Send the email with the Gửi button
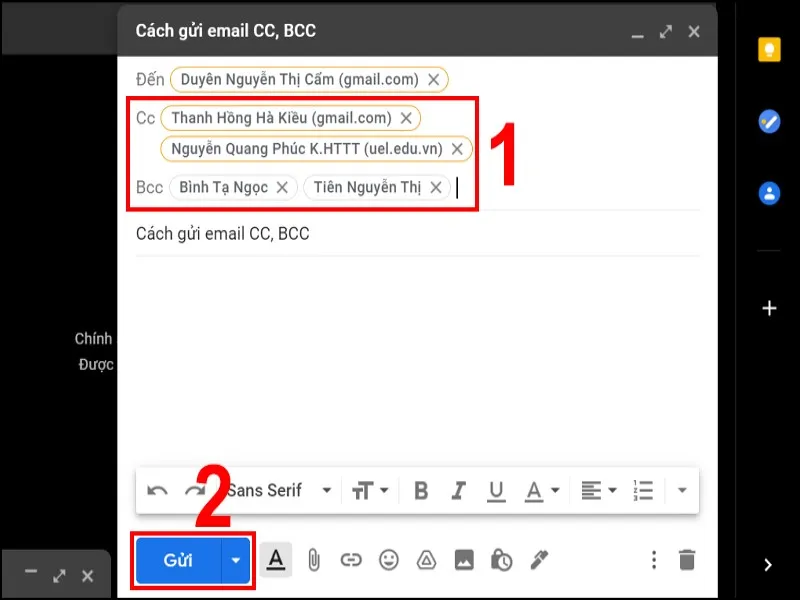 pos(181,562)
